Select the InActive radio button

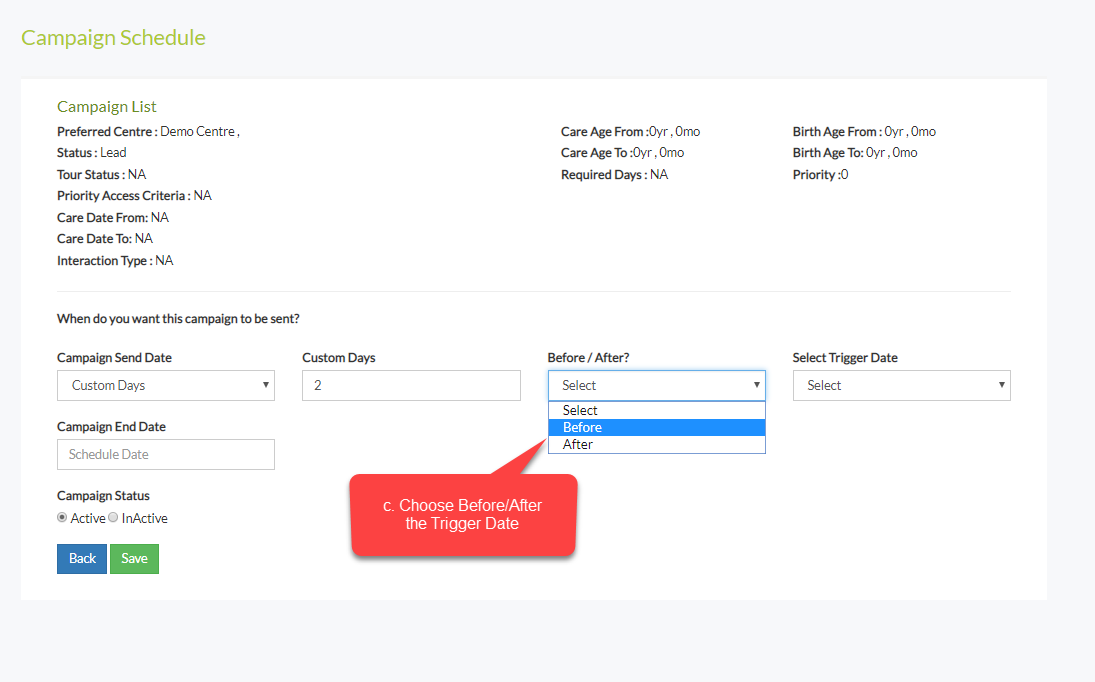click(x=113, y=517)
